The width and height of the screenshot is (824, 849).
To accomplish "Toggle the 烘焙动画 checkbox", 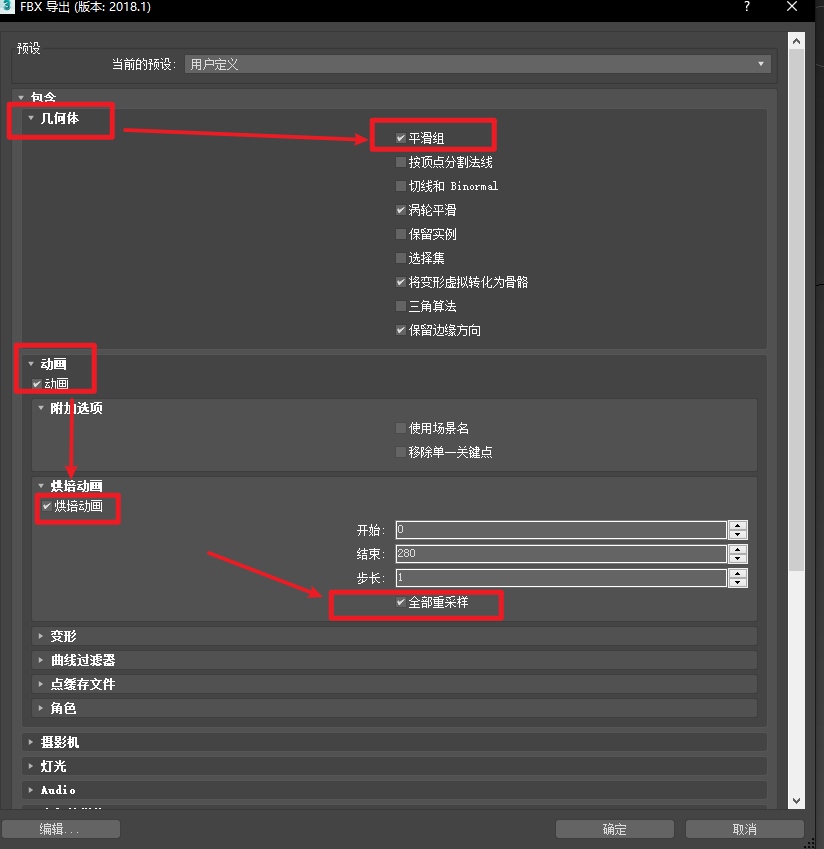I will 47,506.
